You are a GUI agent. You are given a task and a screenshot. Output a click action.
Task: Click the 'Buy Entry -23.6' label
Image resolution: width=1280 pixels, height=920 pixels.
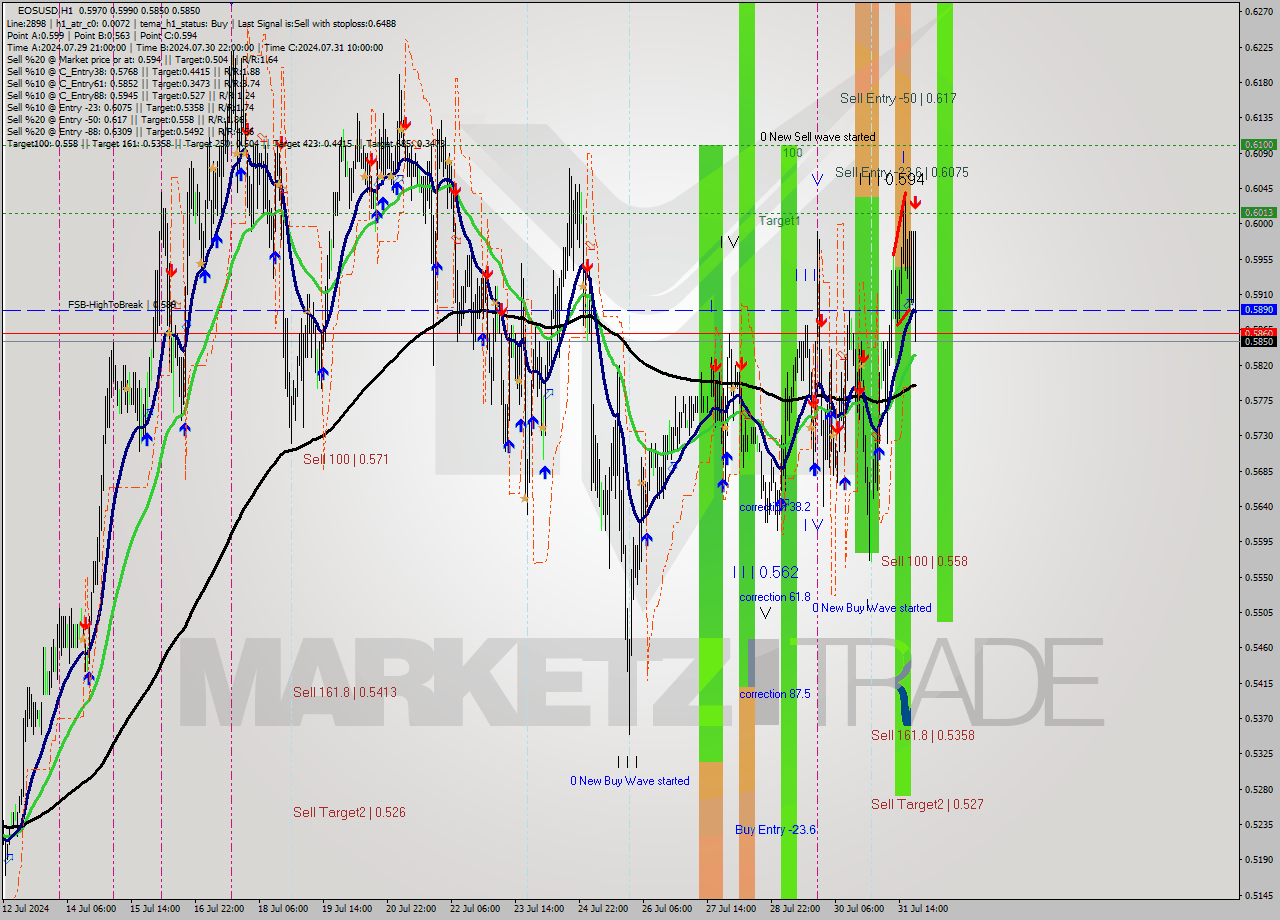point(776,830)
